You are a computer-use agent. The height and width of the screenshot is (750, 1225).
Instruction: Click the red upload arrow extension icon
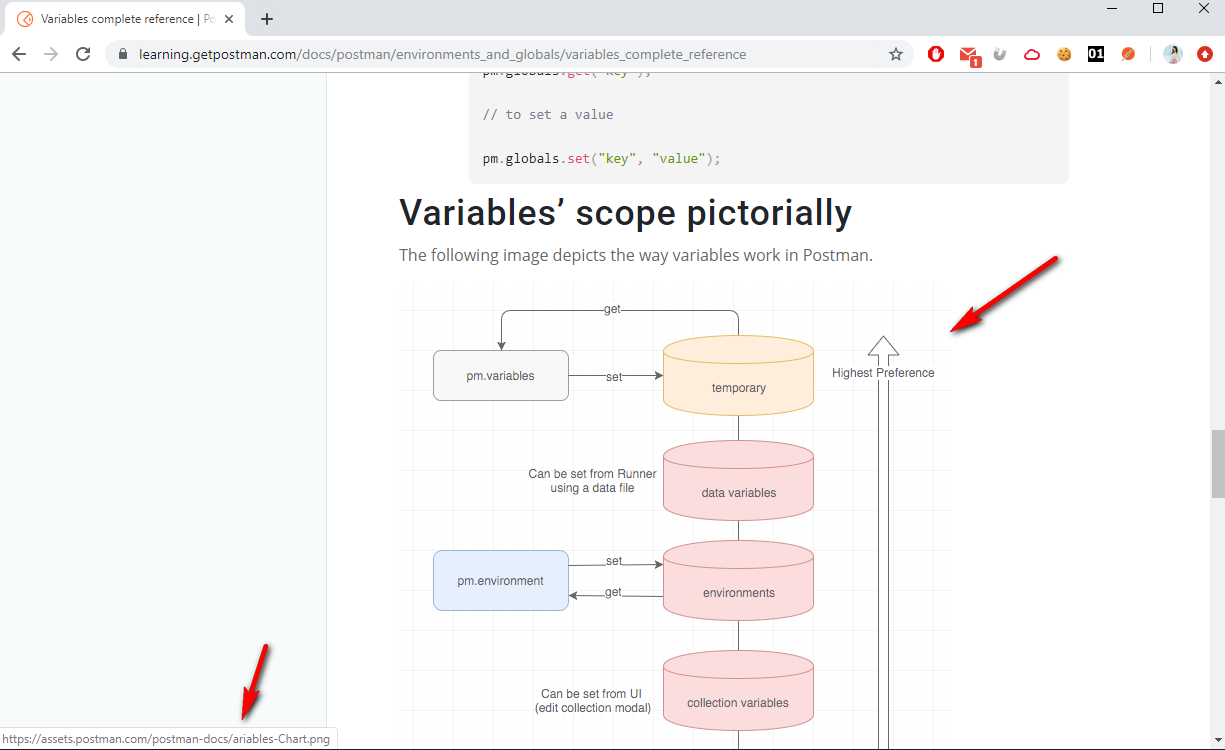point(1204,54)
